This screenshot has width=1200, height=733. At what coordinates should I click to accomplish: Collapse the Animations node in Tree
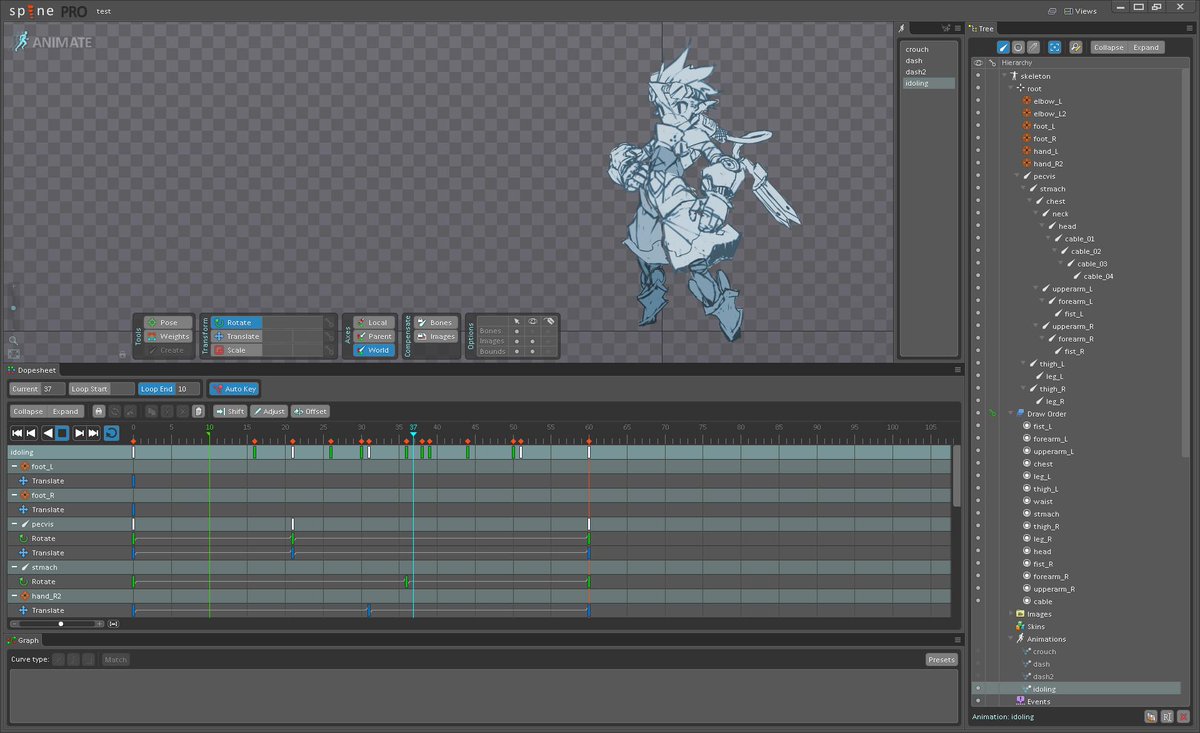(1011, 639)
